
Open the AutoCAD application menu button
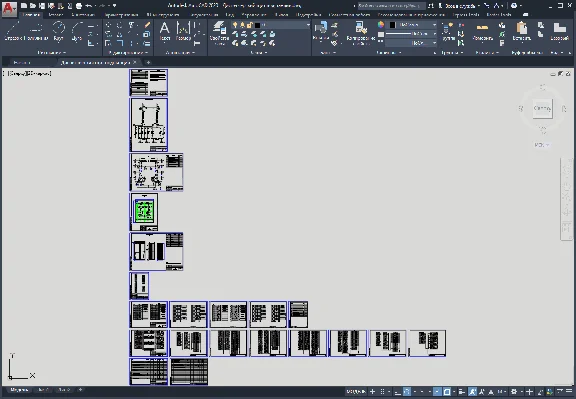tap(9, 8)
